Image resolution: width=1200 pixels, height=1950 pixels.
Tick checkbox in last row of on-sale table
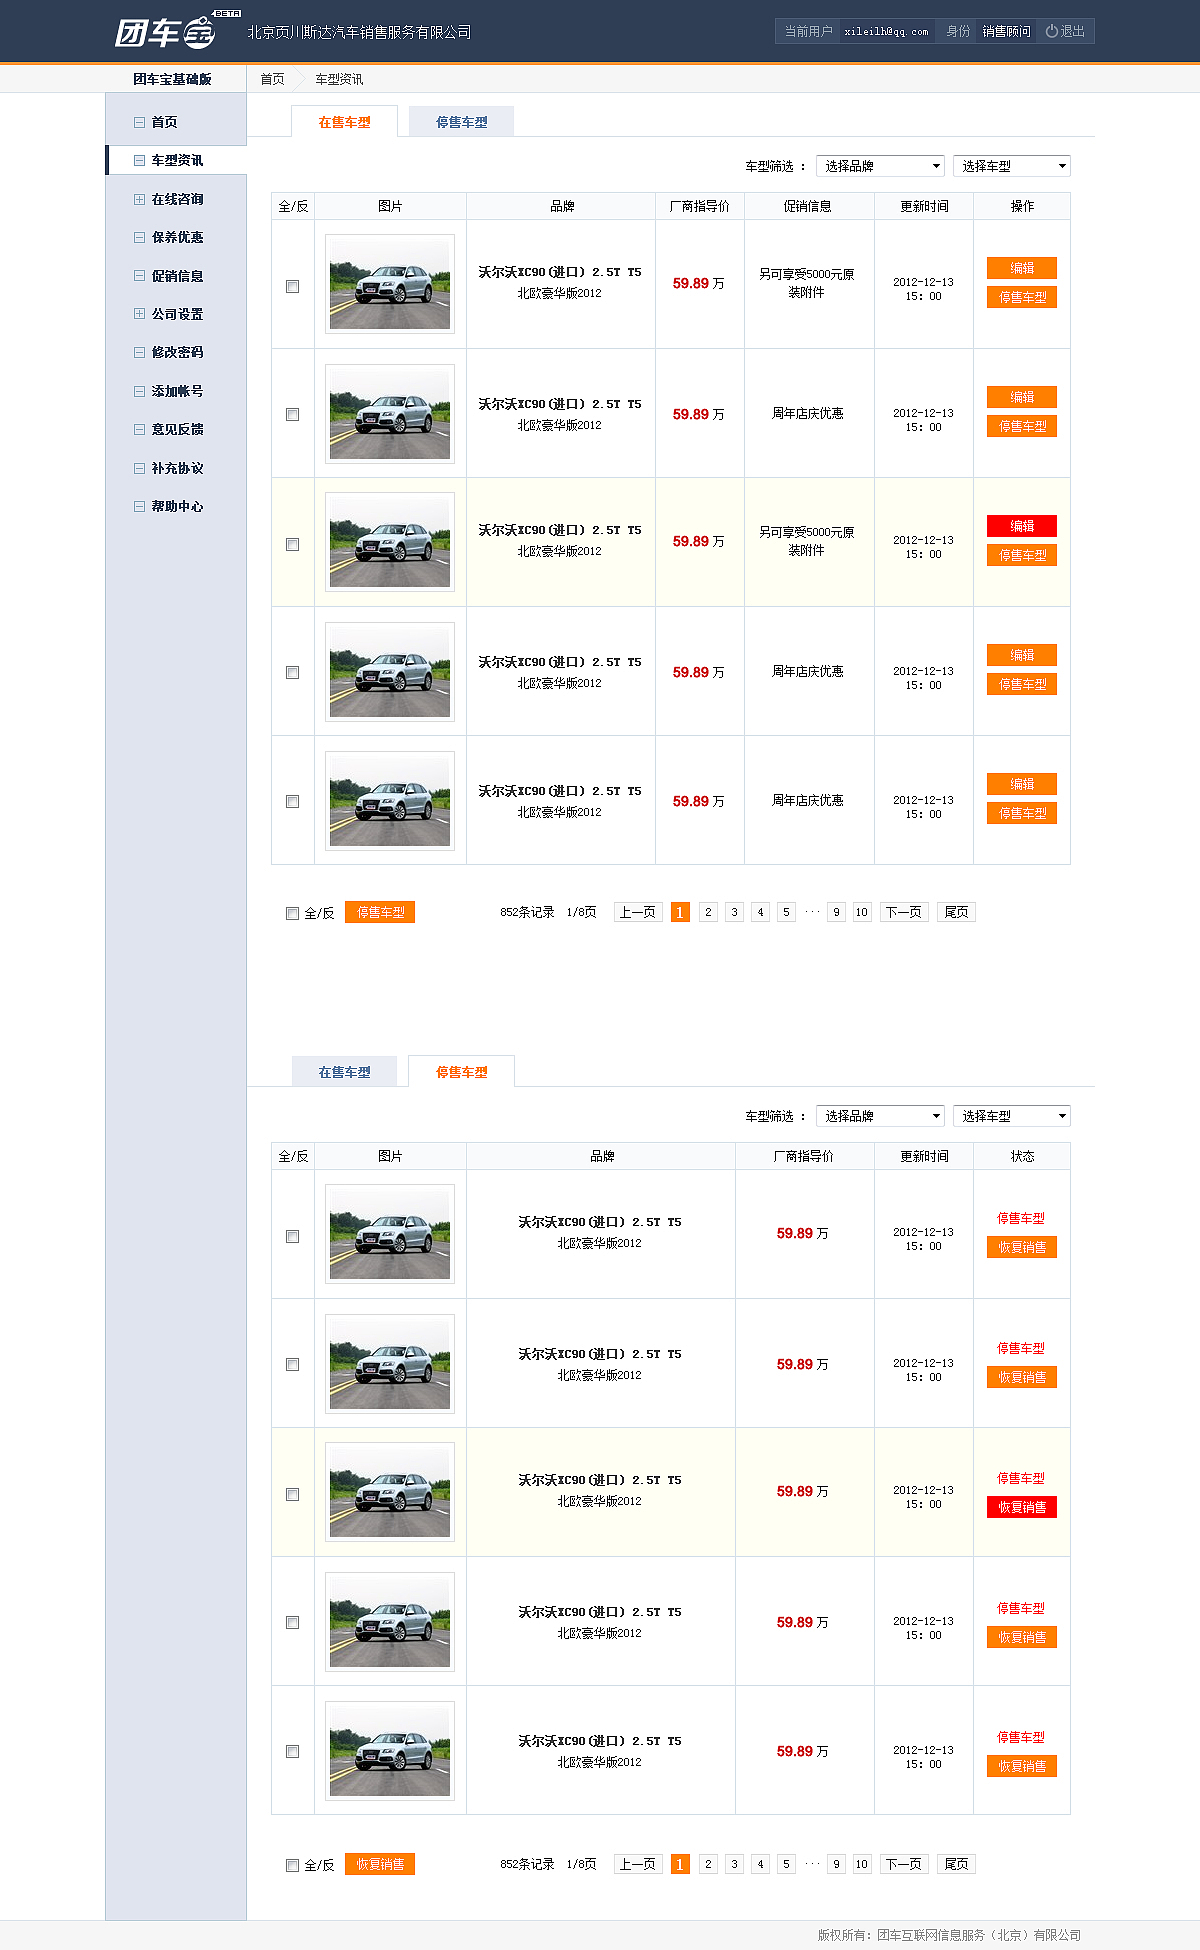pyautogui.click(x=293, y=801)
